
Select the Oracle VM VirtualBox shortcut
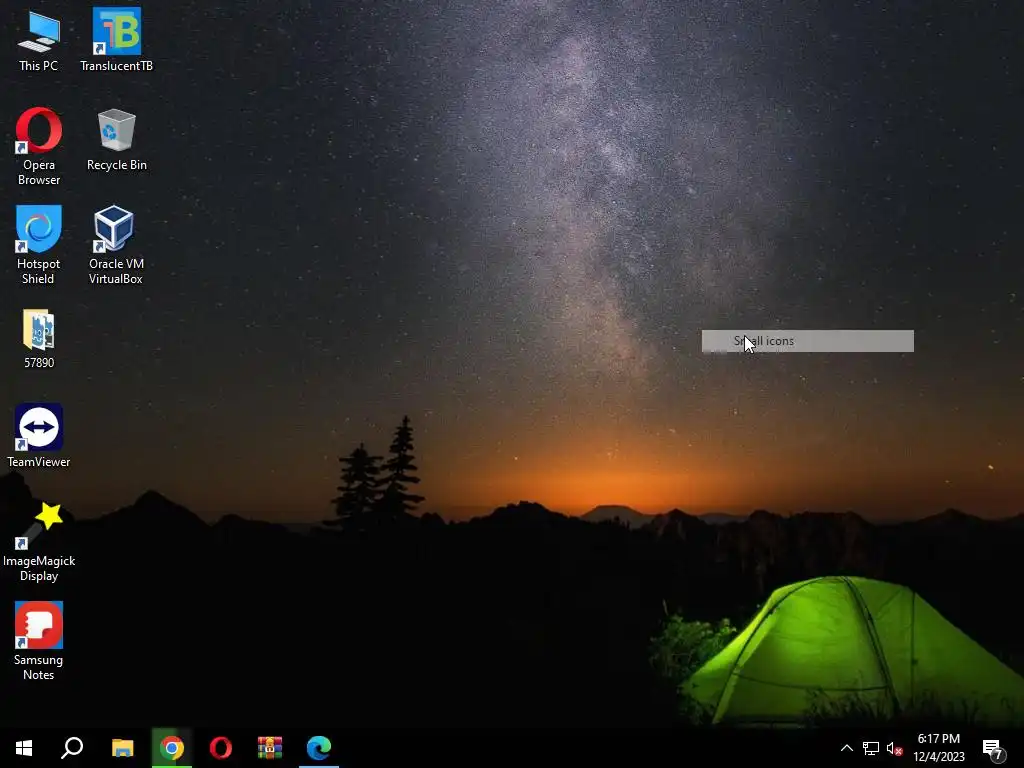click(x=116, y=245)
